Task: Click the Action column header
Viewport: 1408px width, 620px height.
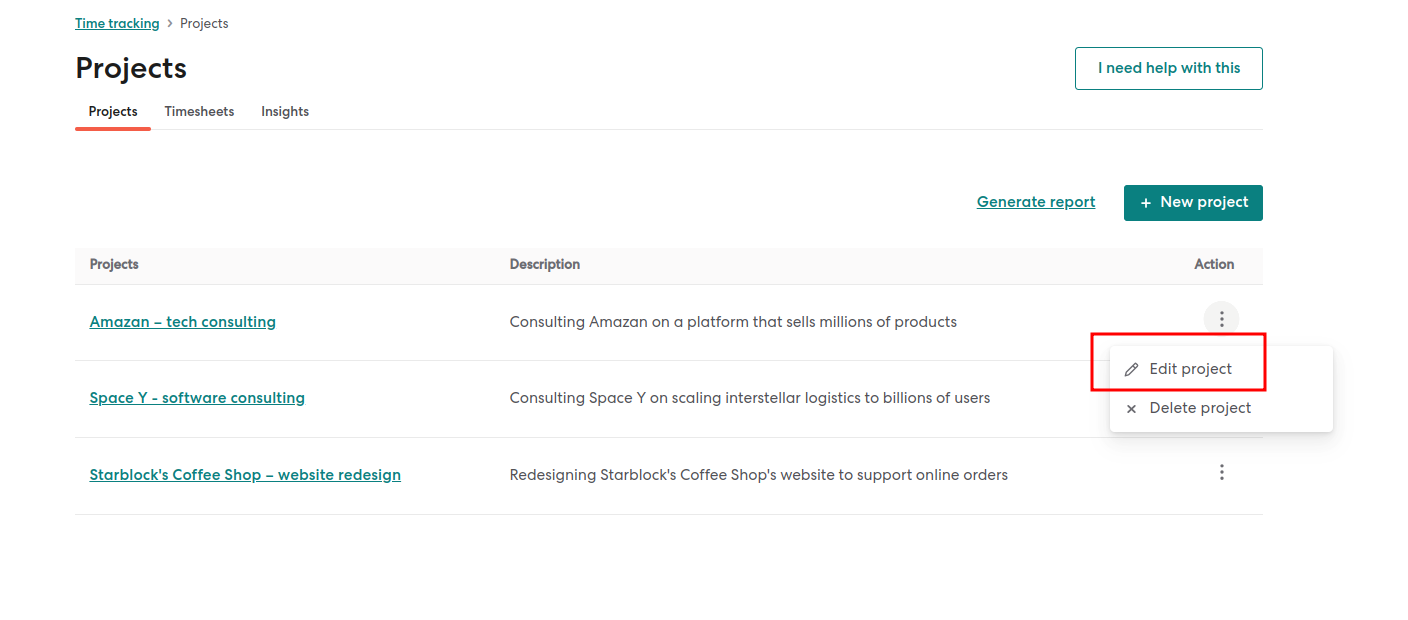Action: (x=1214, y=264)
